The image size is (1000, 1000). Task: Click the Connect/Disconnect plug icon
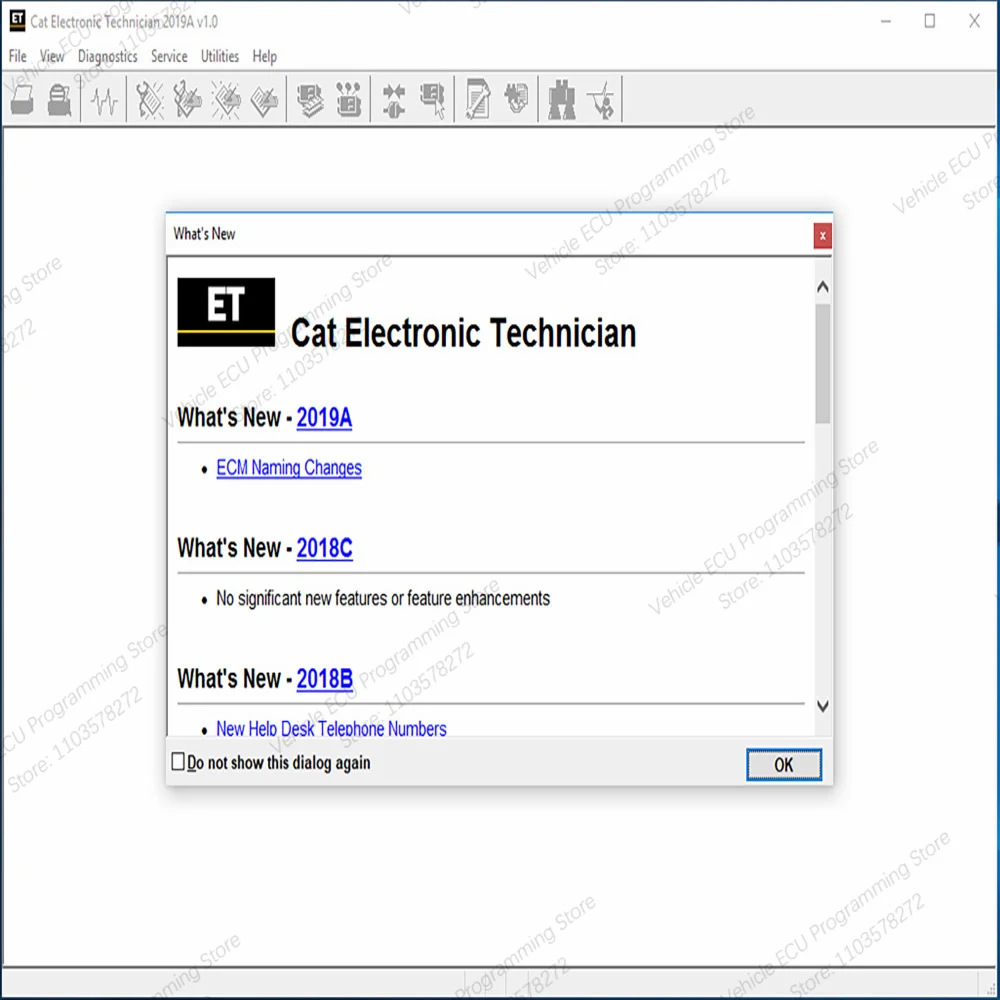tap(393, 100)
